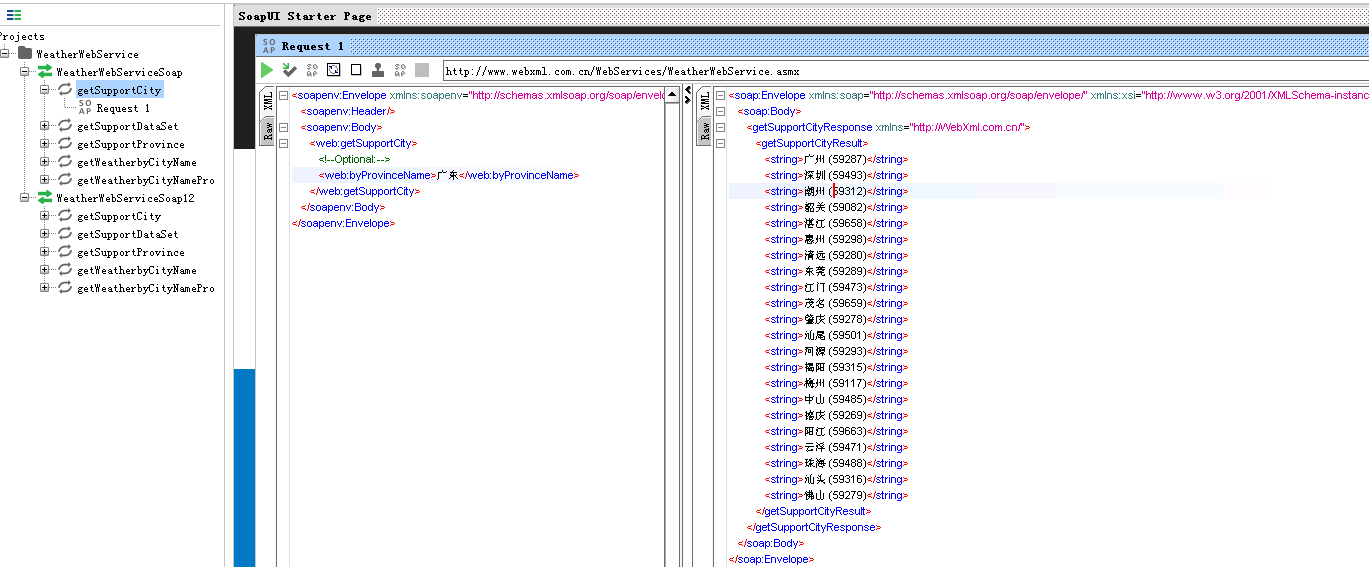Click the response string containing 59287
This screenshot has width=1369, height=567.
[x=836, y=159]
